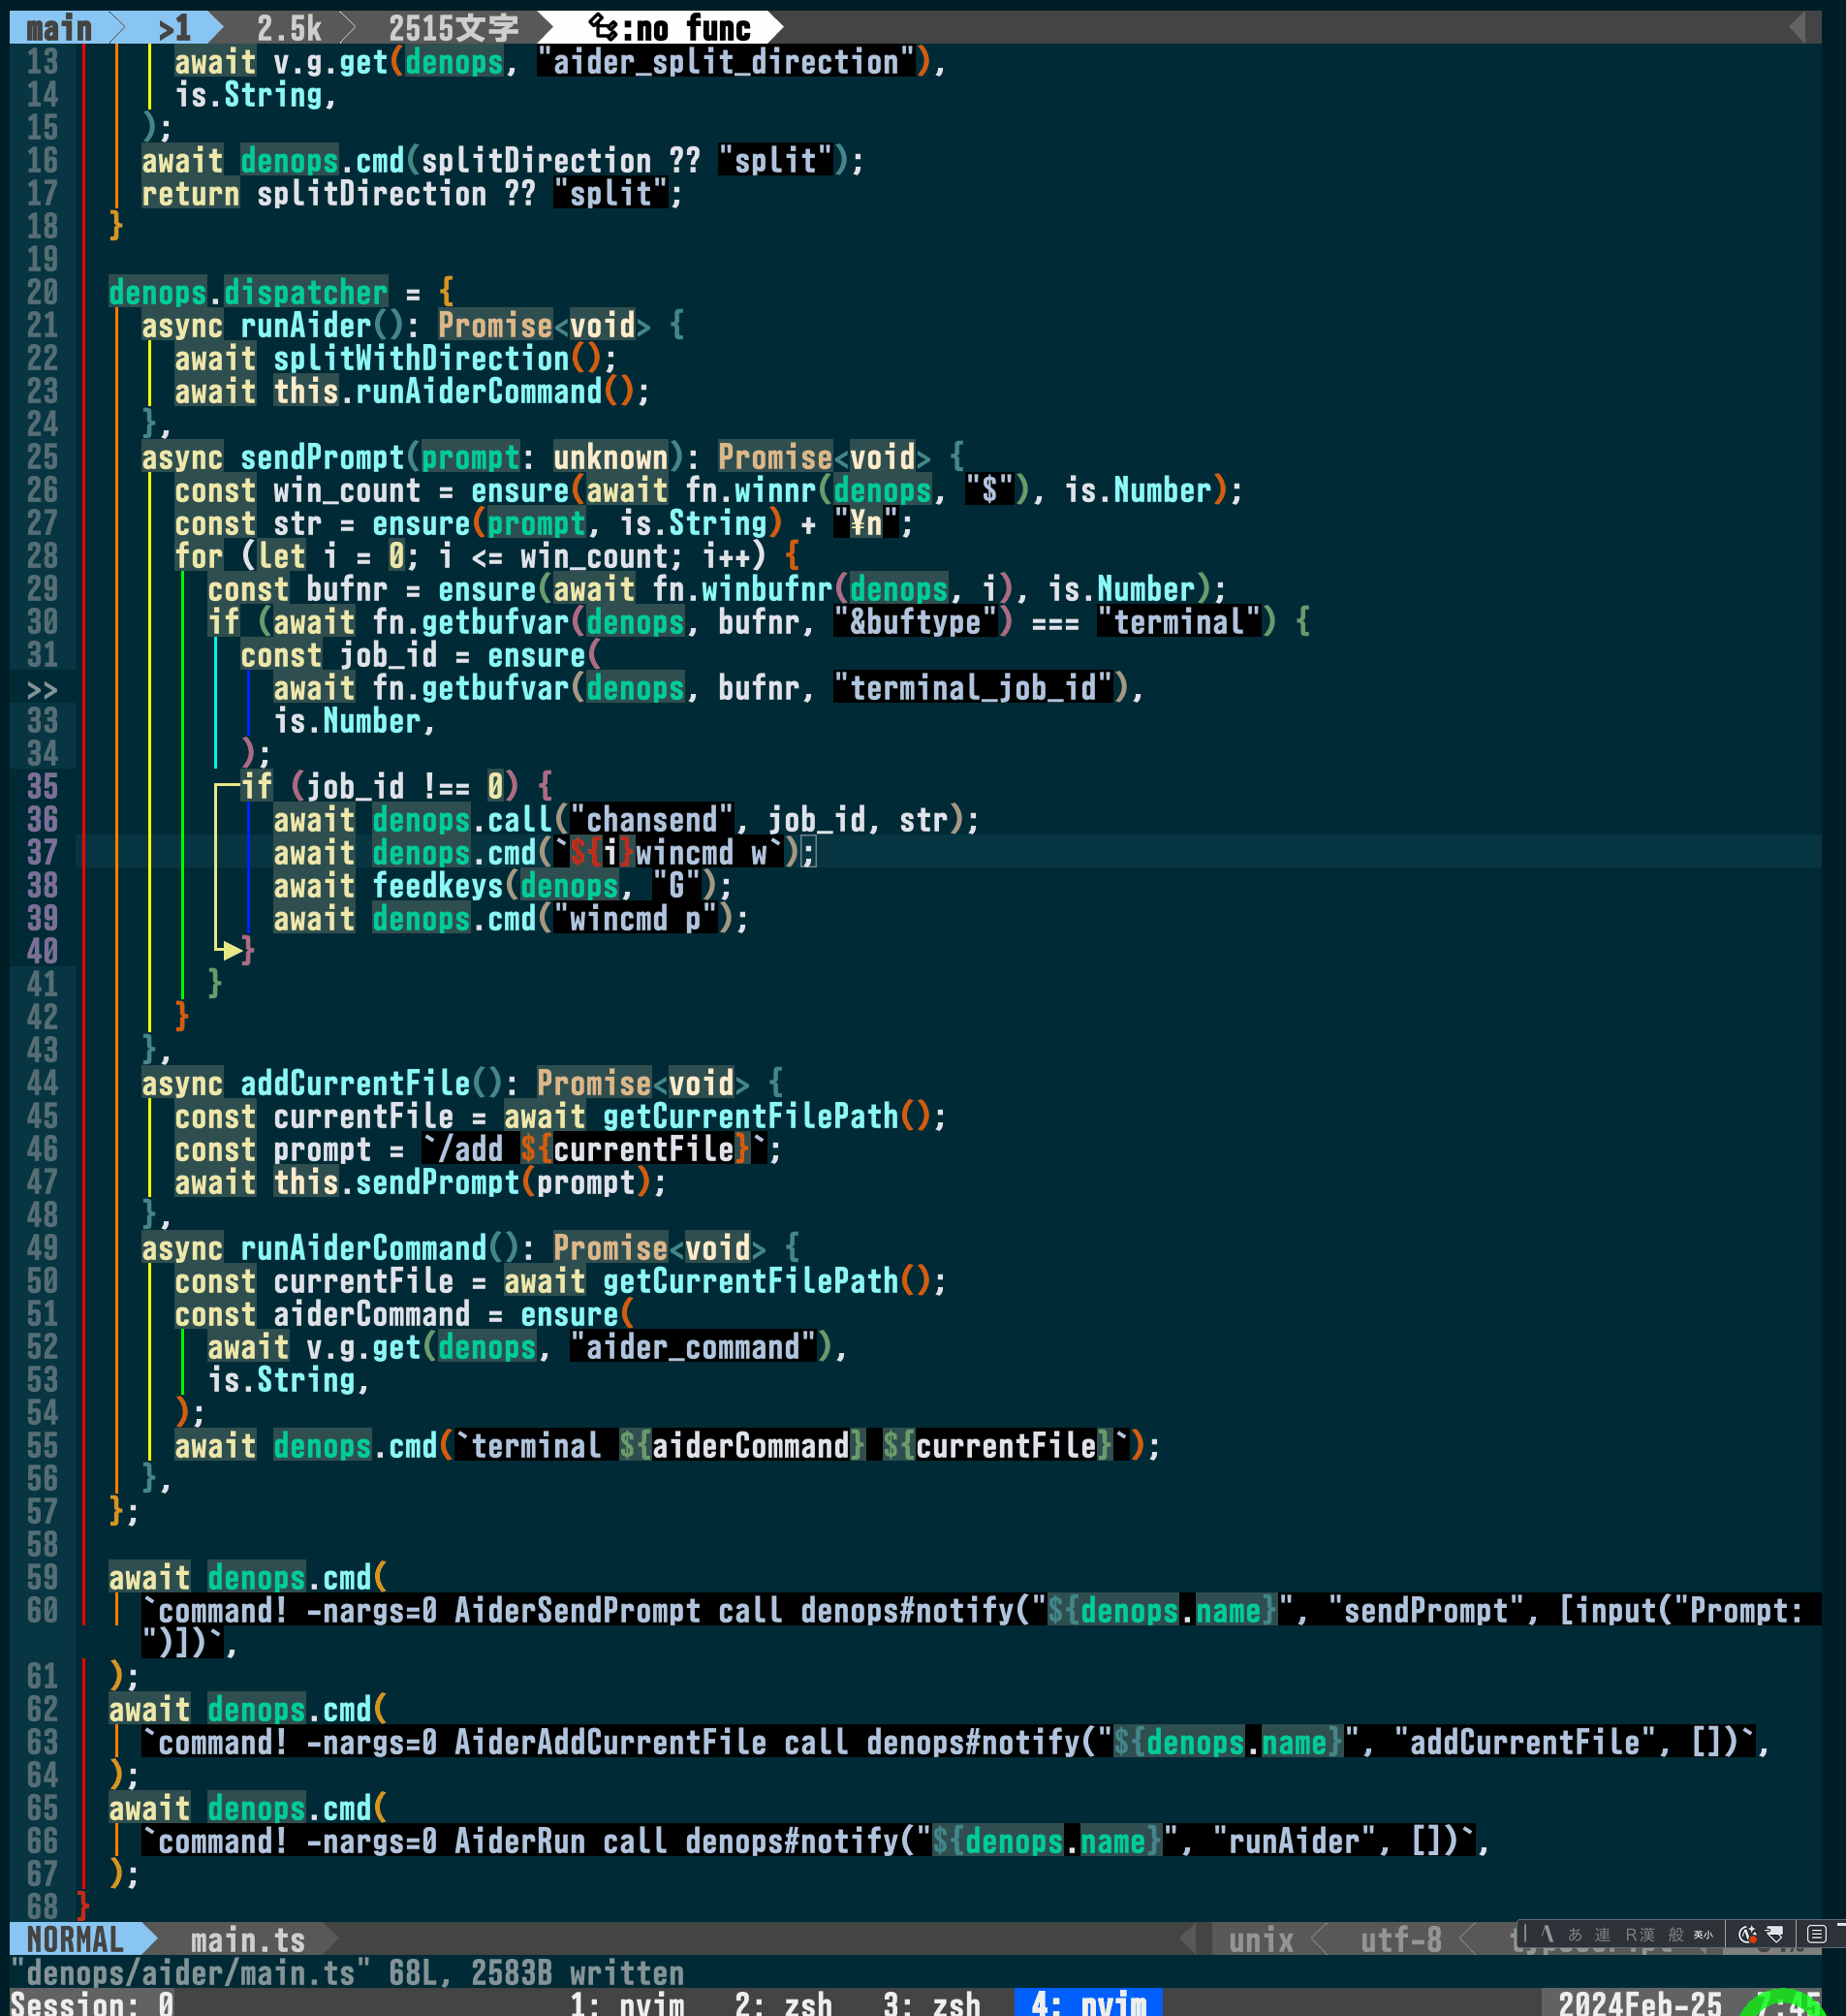Click 'runAiderCommand' definition on line 49
Image resolution: width=1846 pixels, height=2016 pixels.
pos(363,1247)
